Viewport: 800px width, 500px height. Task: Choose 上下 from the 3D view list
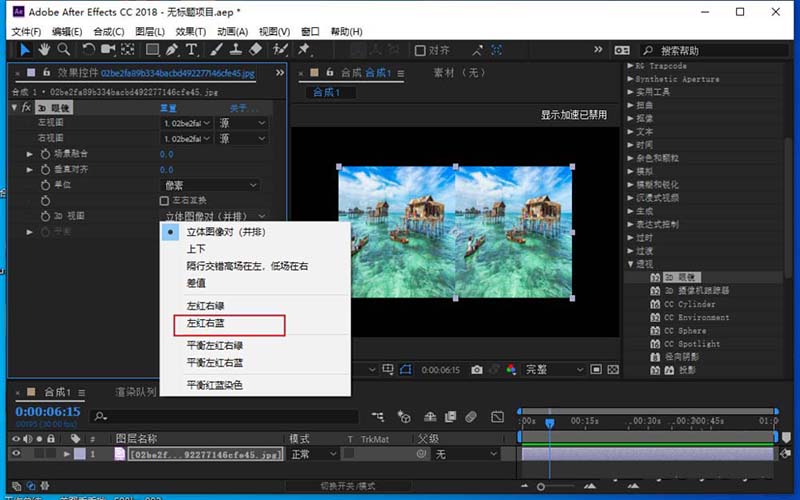click(x=196, y=248)
